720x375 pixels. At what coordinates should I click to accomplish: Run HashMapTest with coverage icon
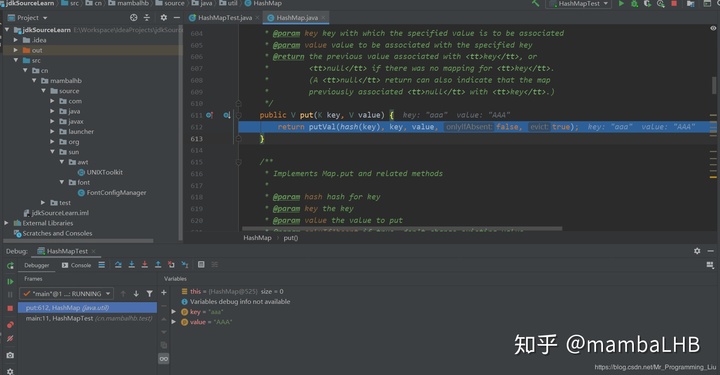(x=647, y=4)
